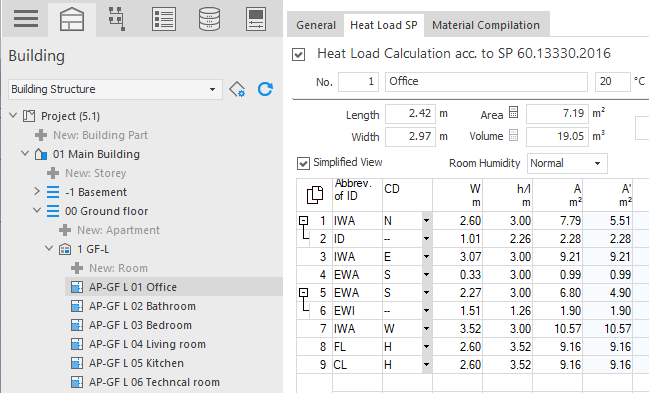
Task: Collapse the Project (5.1) tree node
Action: 13,116
